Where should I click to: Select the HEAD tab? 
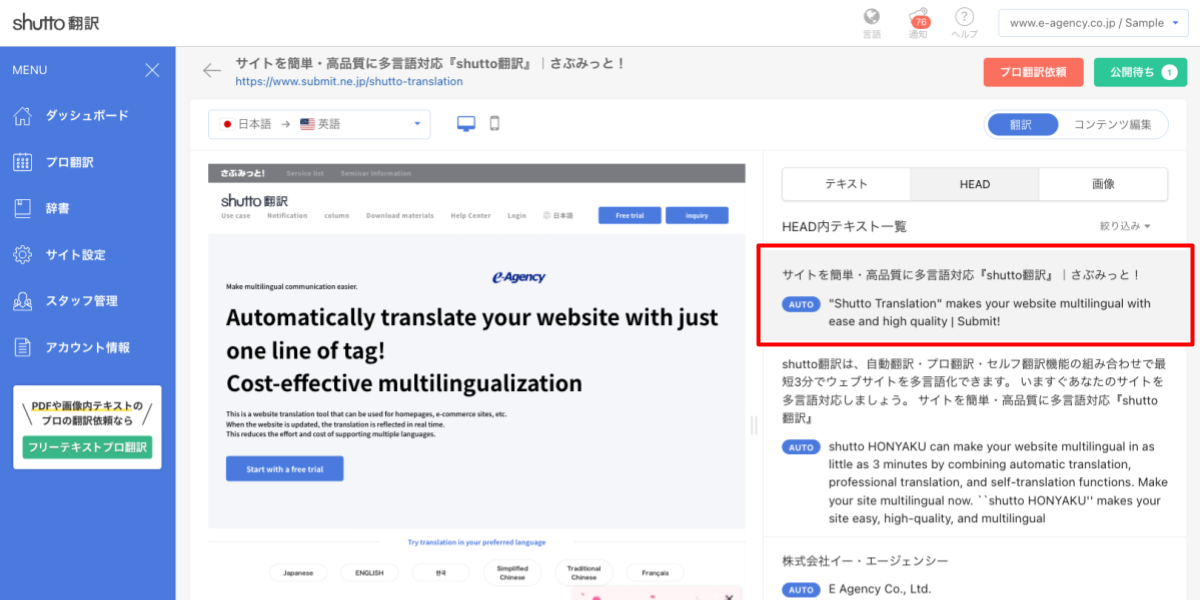point(974,184)
